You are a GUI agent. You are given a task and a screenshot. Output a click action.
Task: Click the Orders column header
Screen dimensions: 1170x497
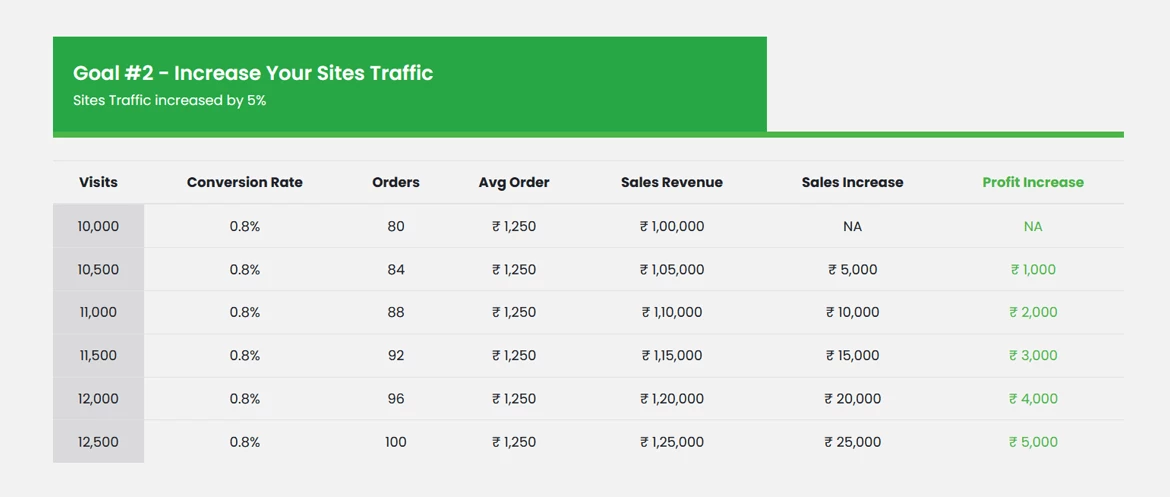coord(396,182)
